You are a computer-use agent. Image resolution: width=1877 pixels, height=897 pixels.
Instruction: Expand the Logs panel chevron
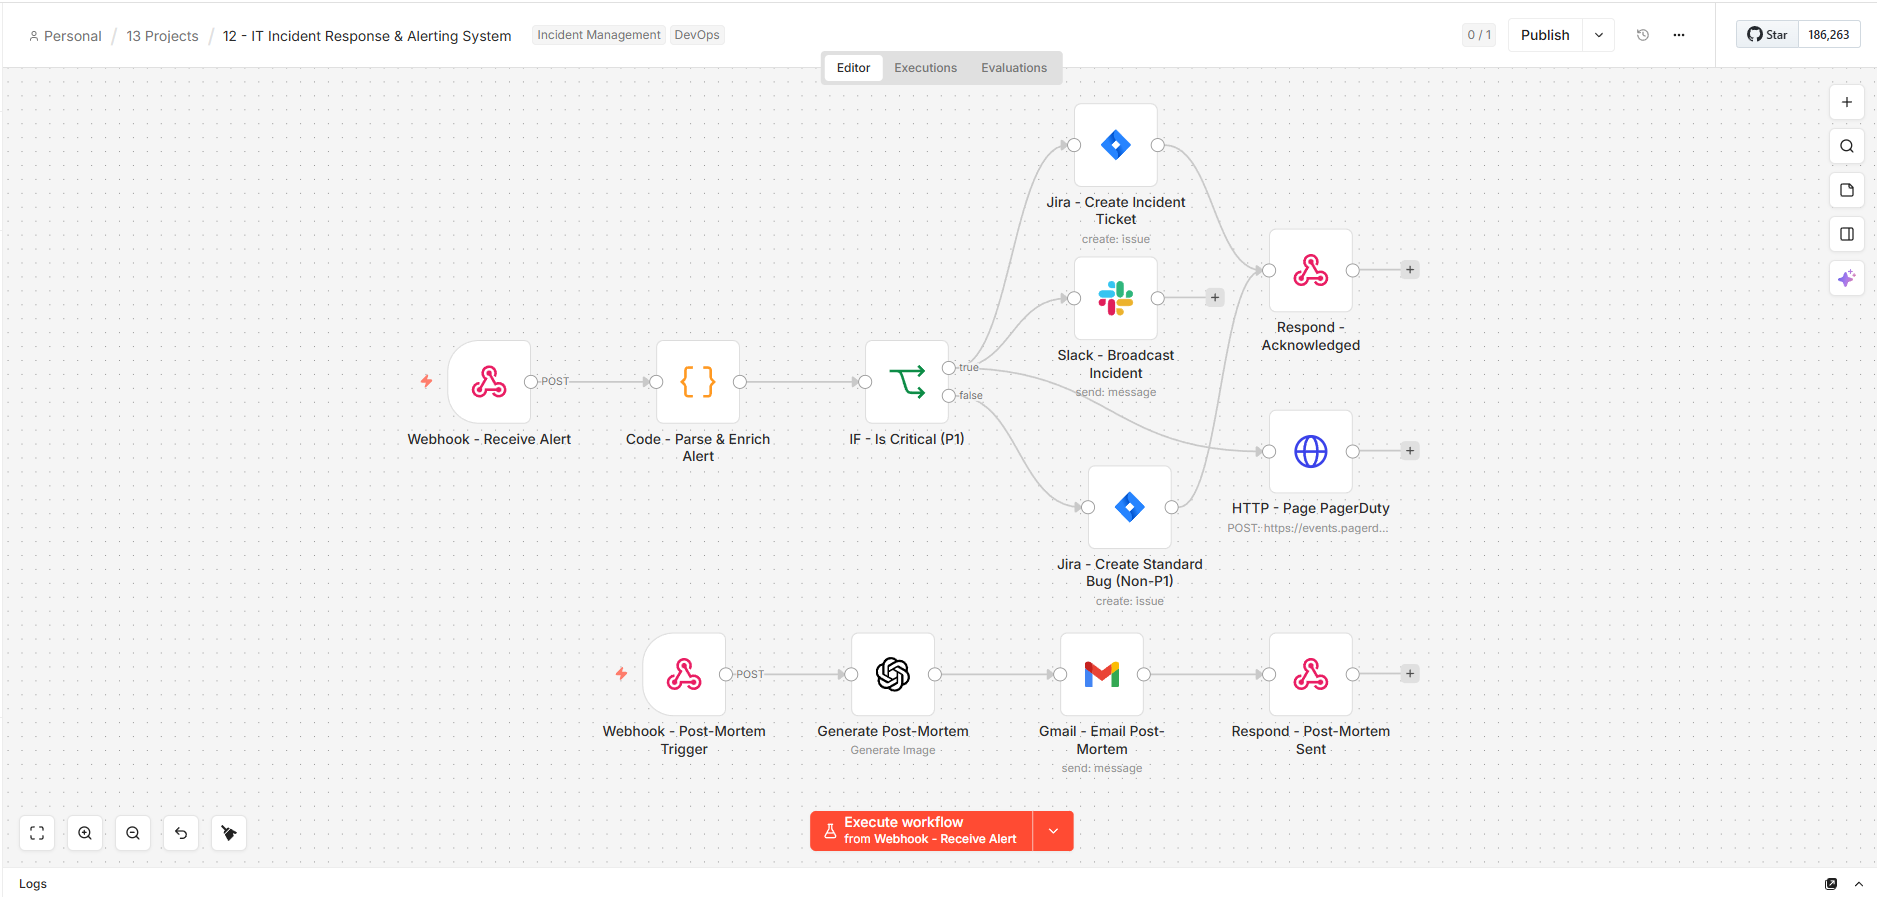[1859, 884]
